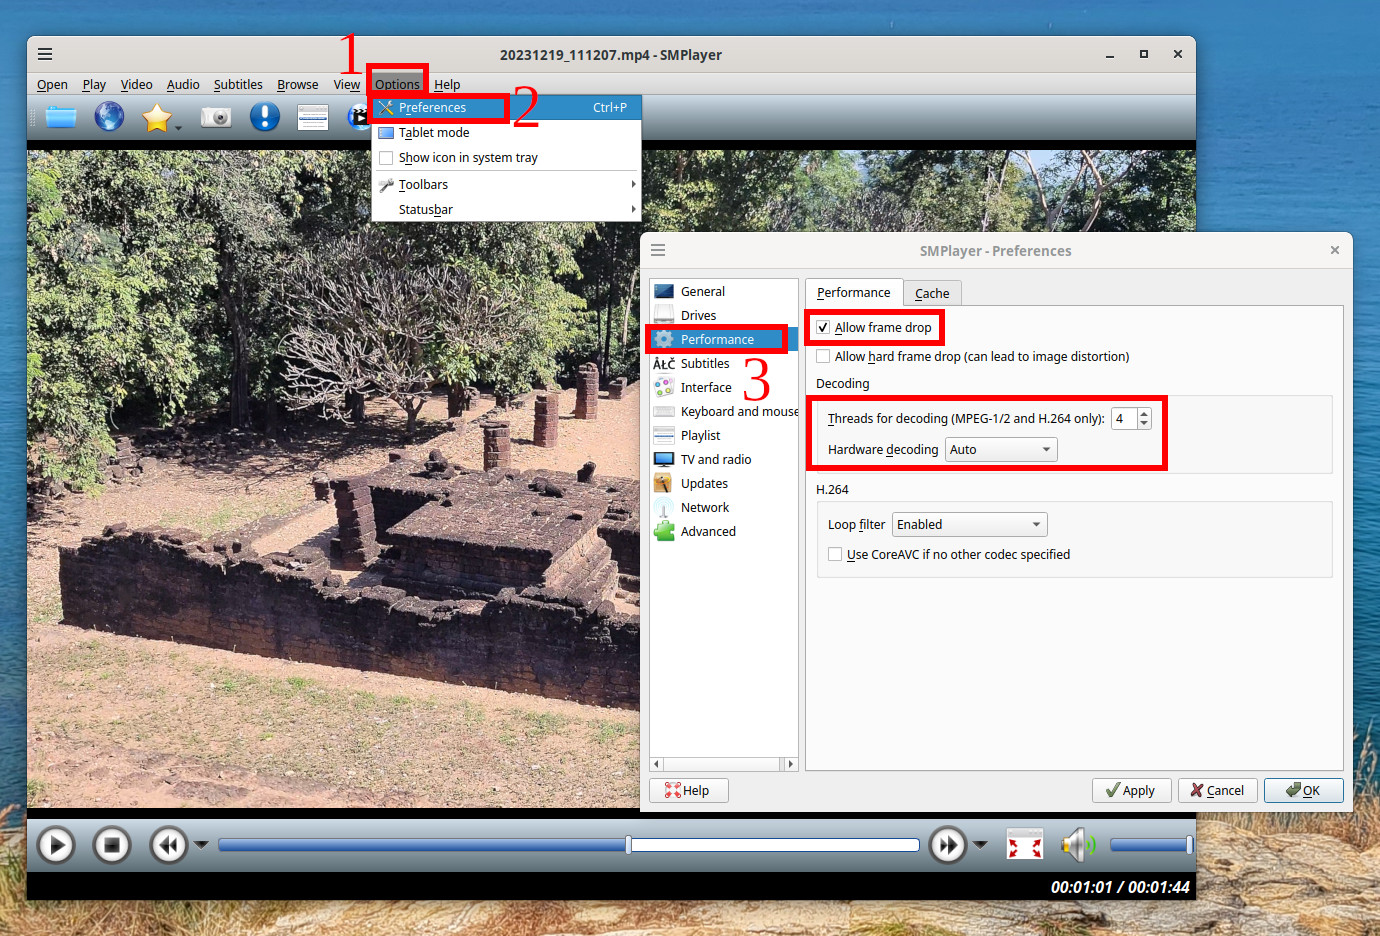
Task: Open Hardware decoding dropdown
Action: 1000,450
